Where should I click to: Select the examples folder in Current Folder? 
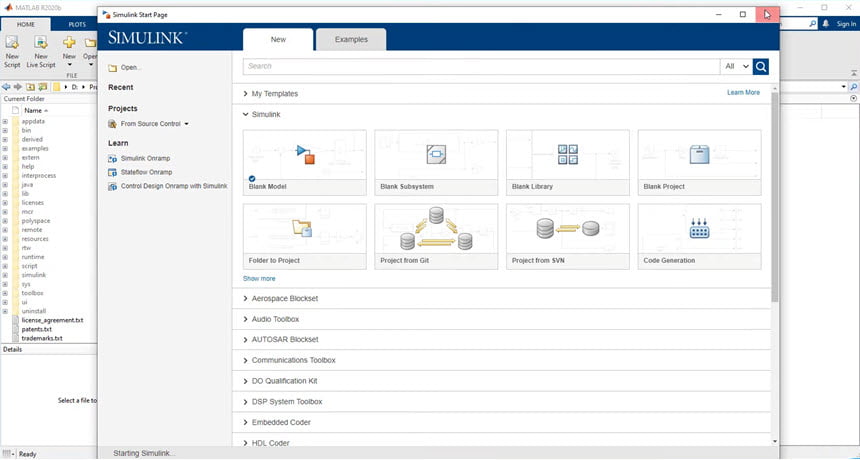(35, 149)
